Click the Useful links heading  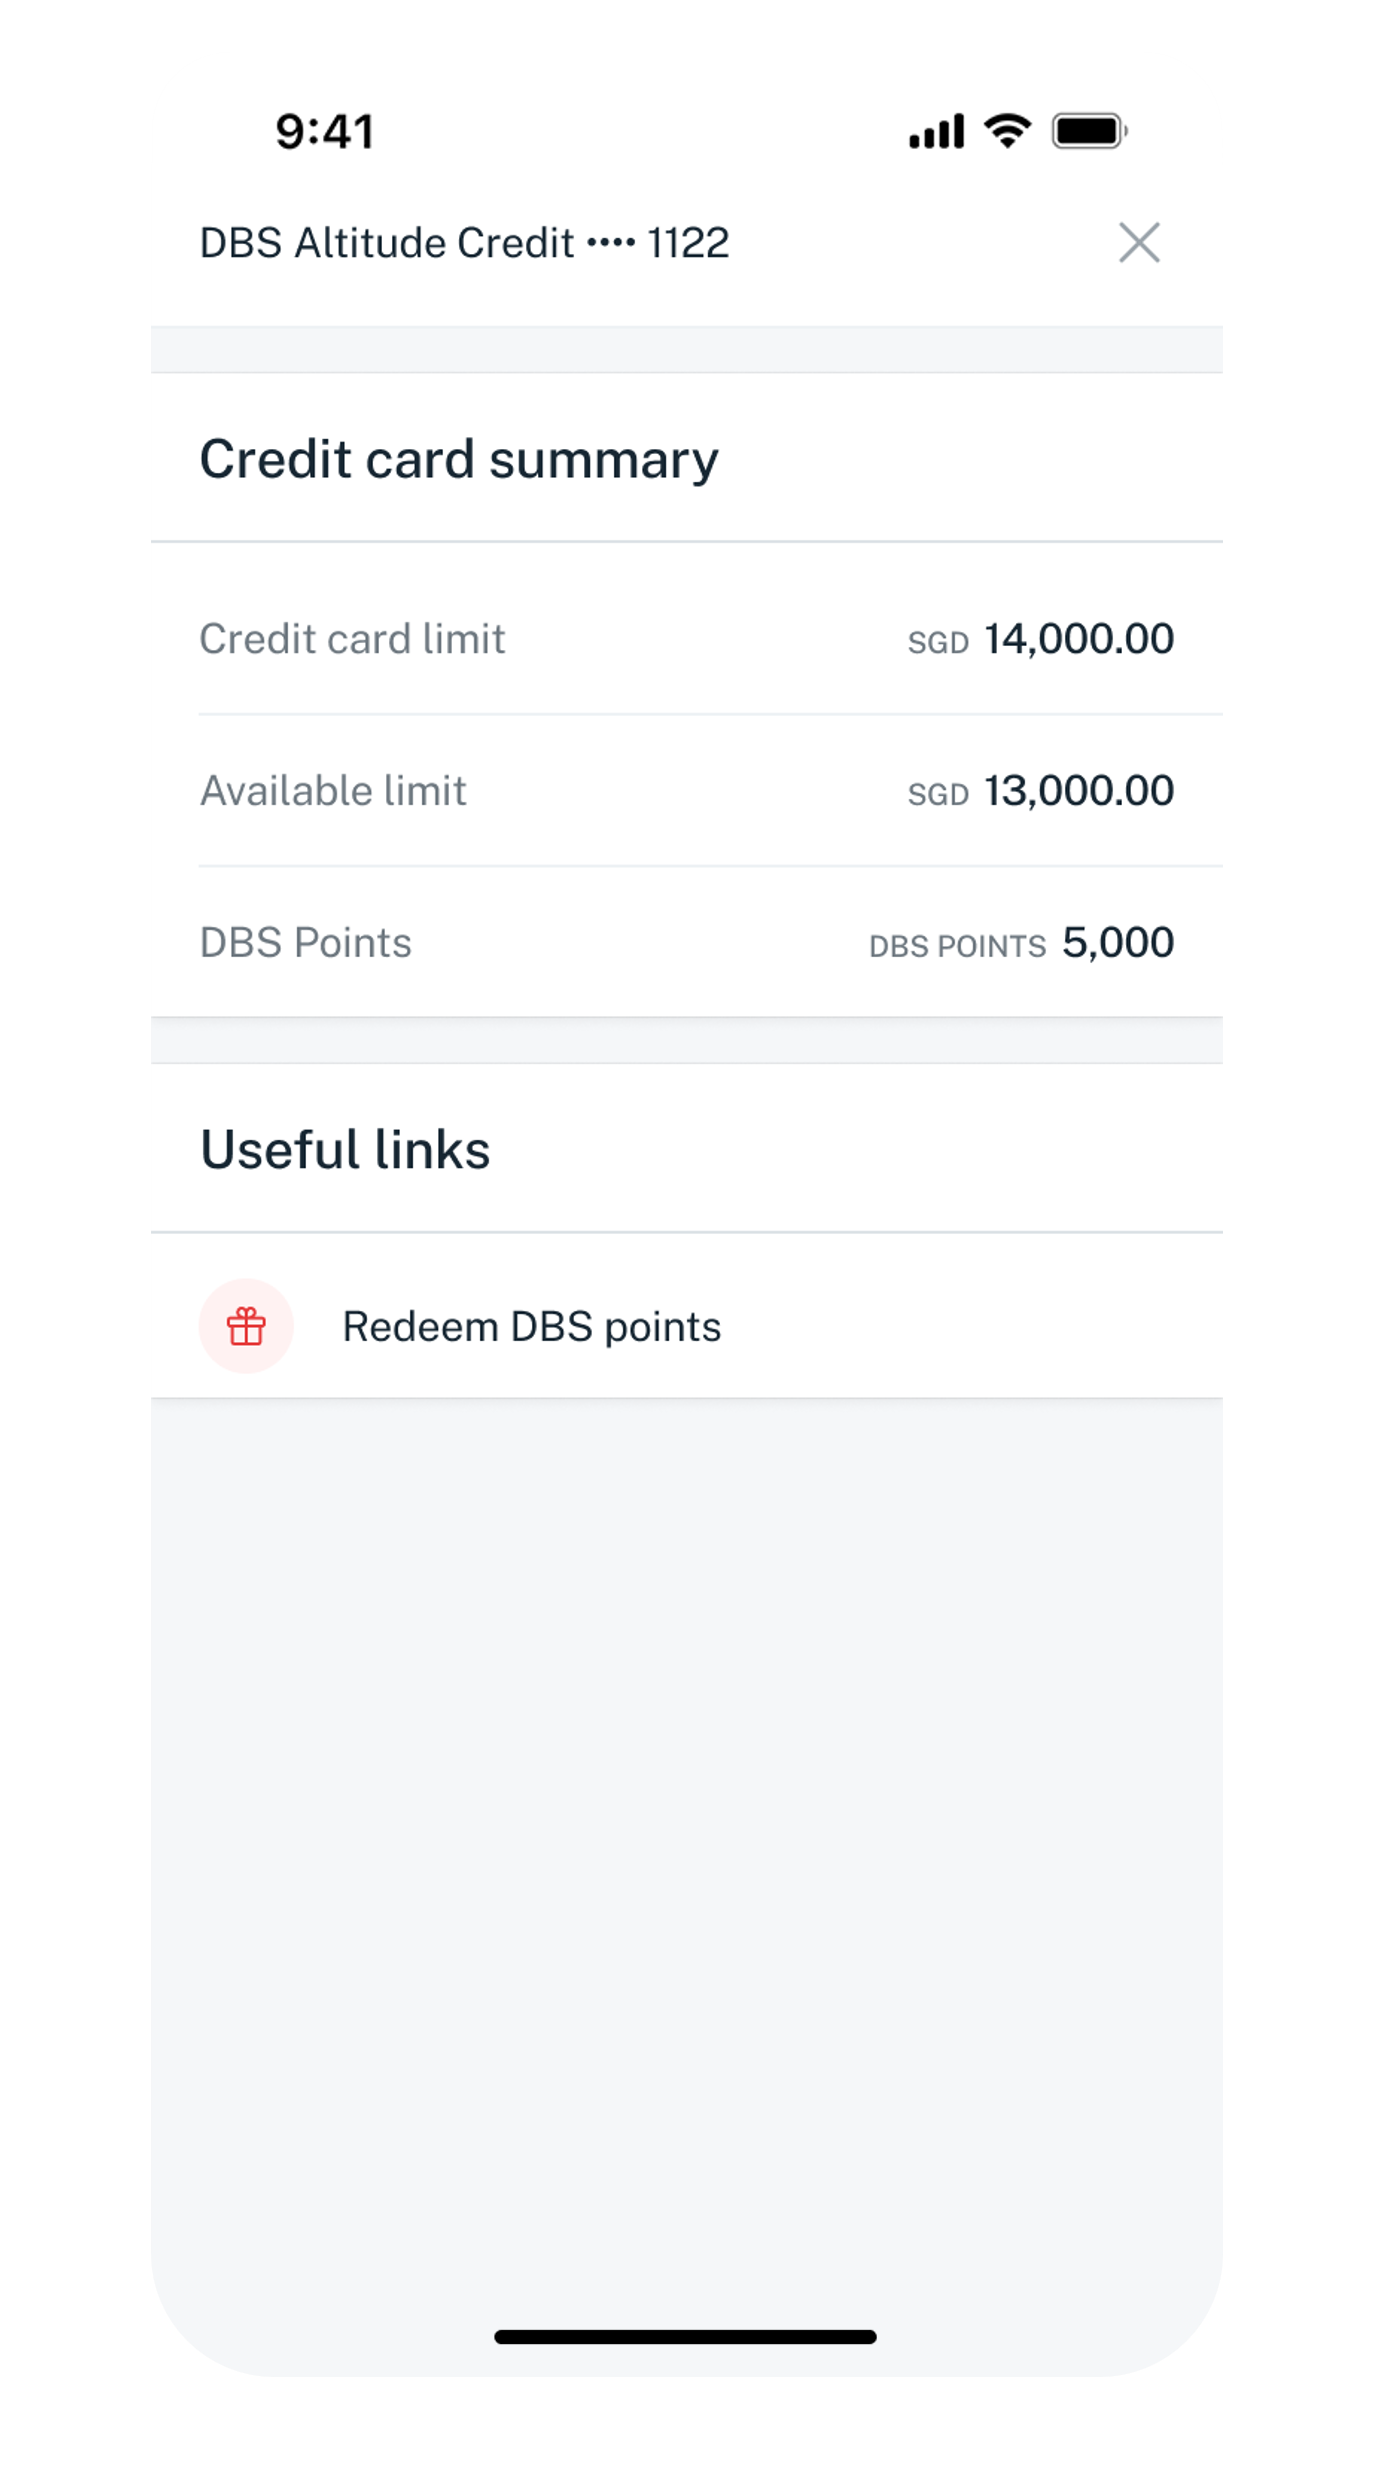point(345,1149)
